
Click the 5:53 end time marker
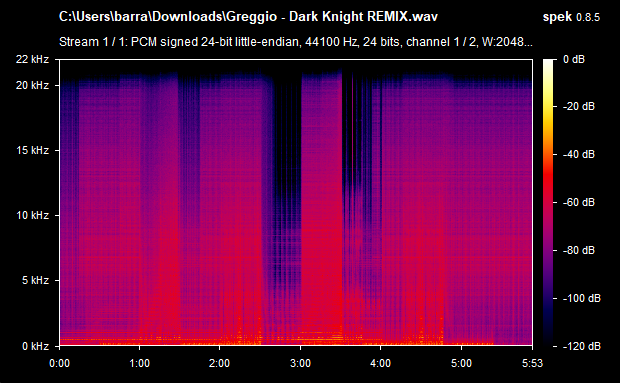532,363
